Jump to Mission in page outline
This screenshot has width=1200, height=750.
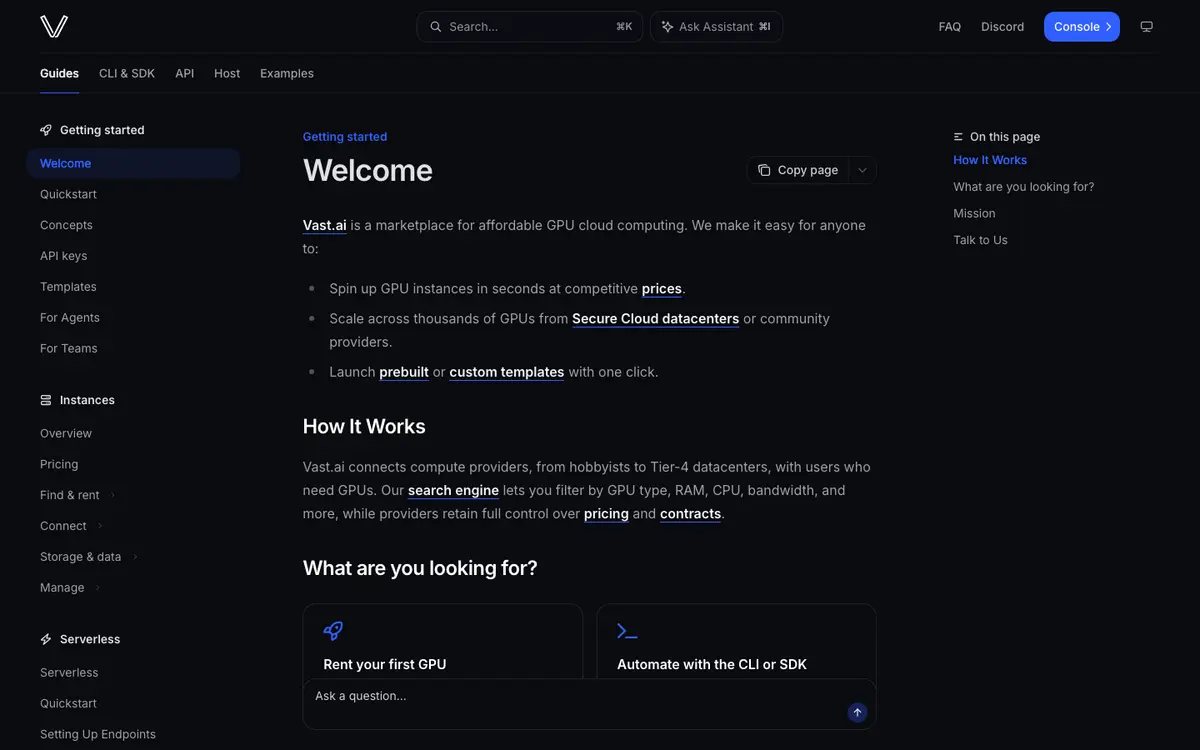coord(974,213)
